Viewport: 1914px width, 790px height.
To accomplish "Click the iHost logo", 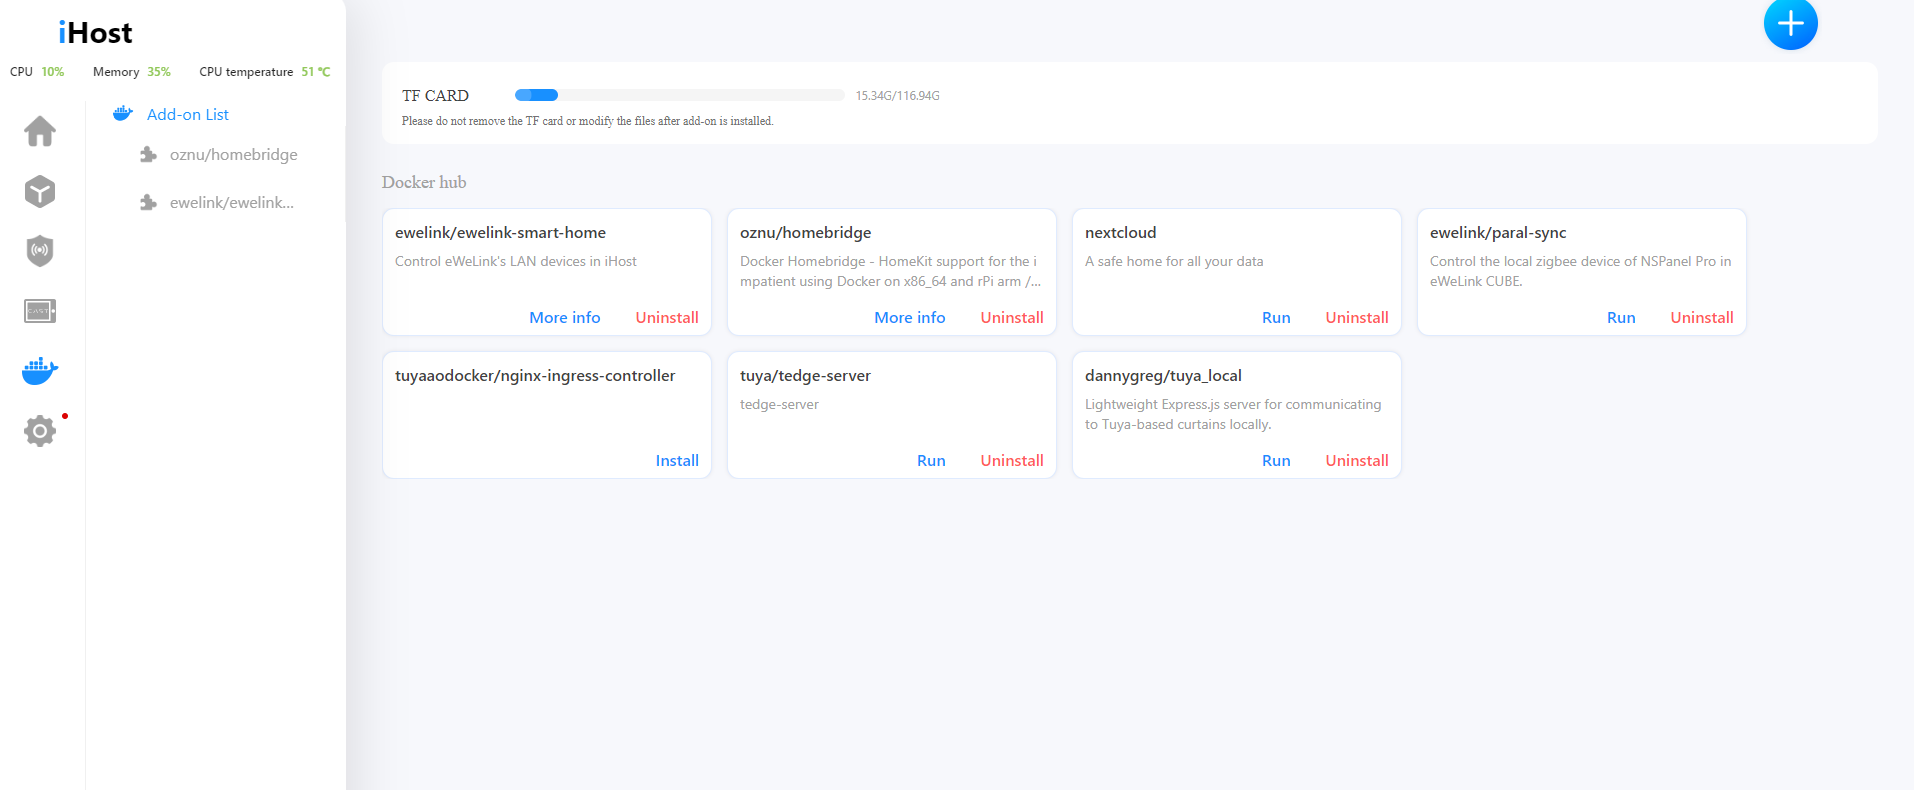I will pyautogui.click(x=95, y=33).
